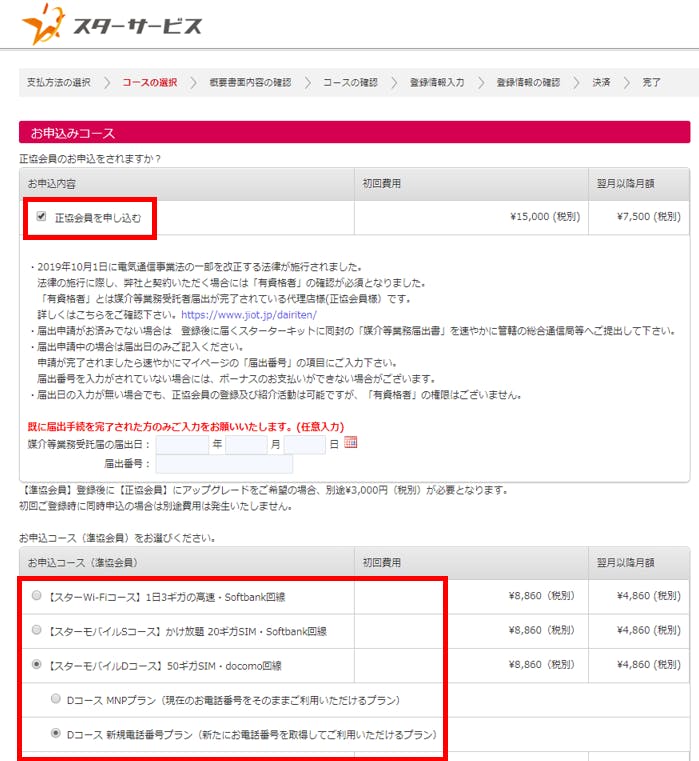The height and width of the screenshot is (761, 699).
Task: Choose the Dコース 新規電話番号プラン option
Action: [56, 733]
